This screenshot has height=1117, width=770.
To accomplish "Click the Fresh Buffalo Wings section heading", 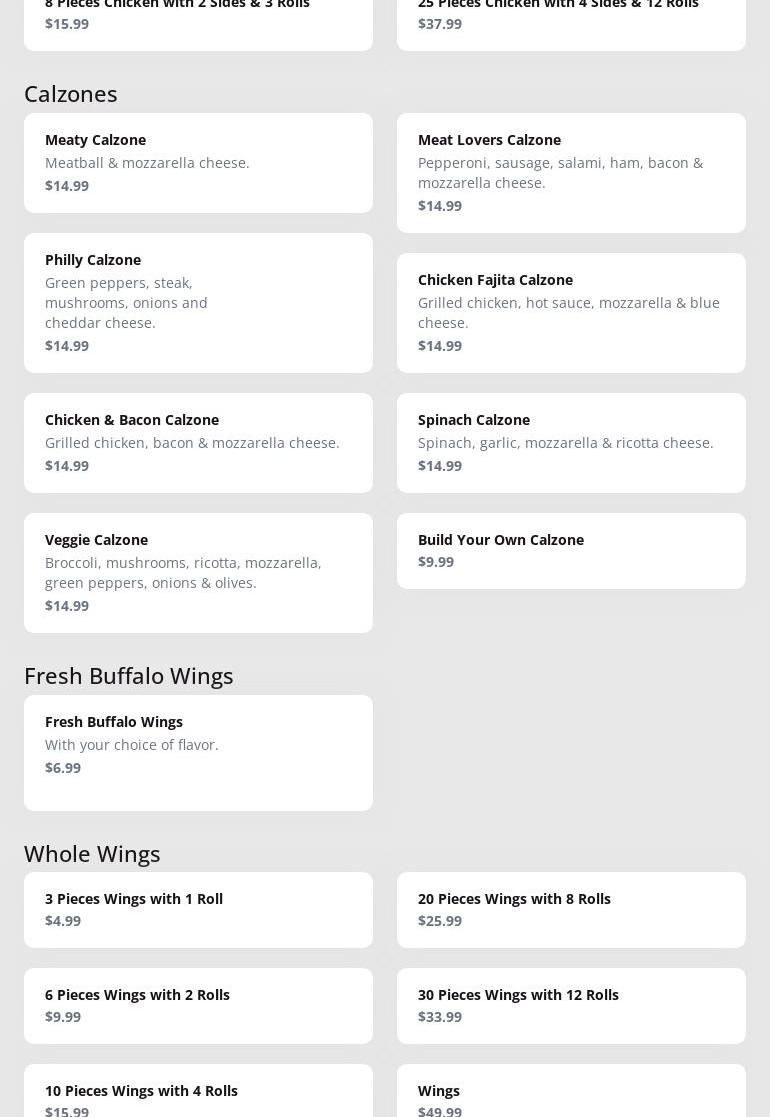I will [x=129, y=675].
